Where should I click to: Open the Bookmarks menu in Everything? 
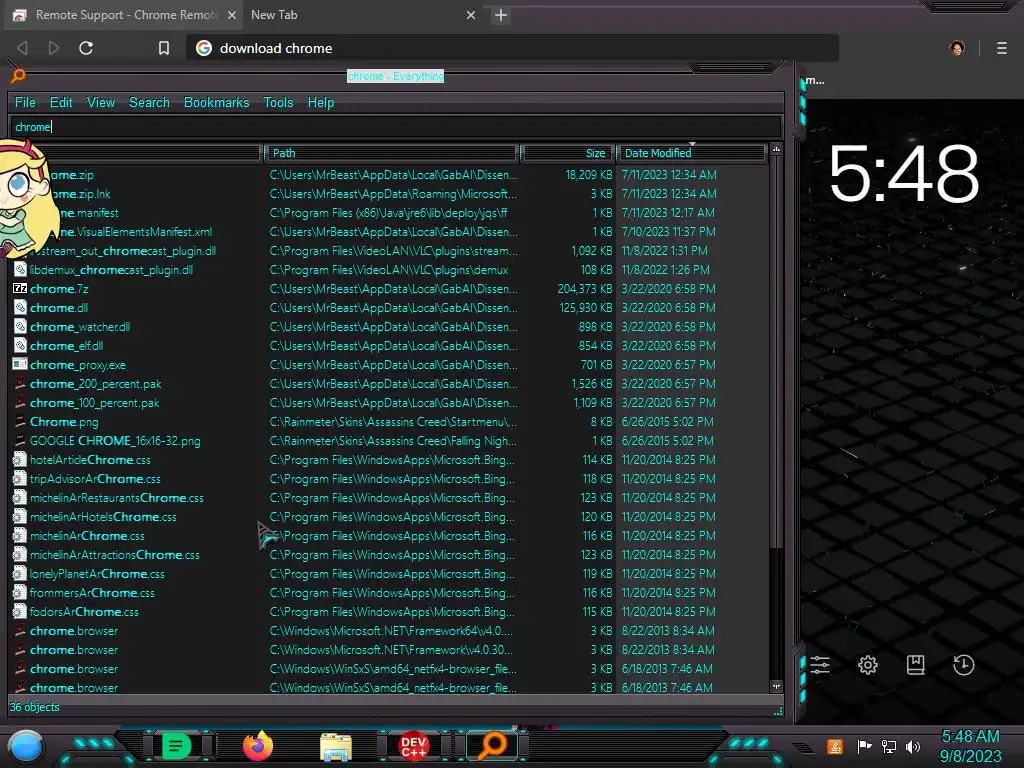click(x=216, y=103)
